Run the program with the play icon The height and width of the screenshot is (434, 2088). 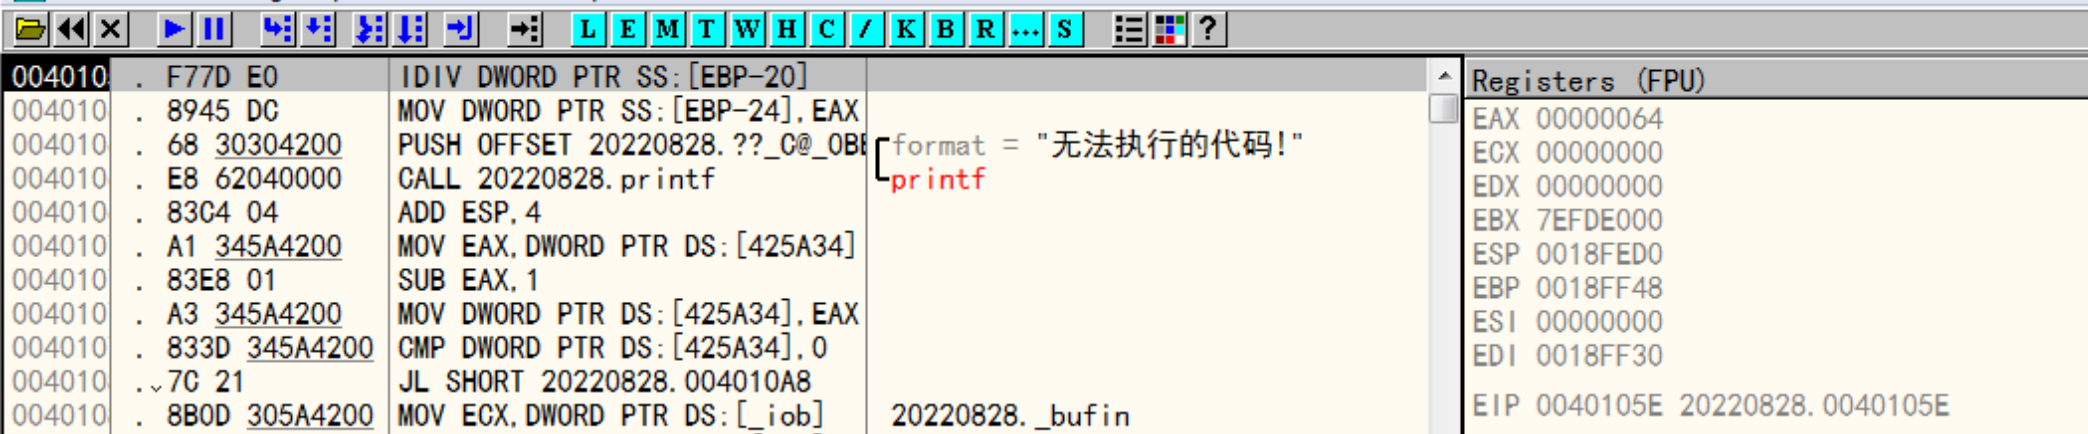[174, 29]
